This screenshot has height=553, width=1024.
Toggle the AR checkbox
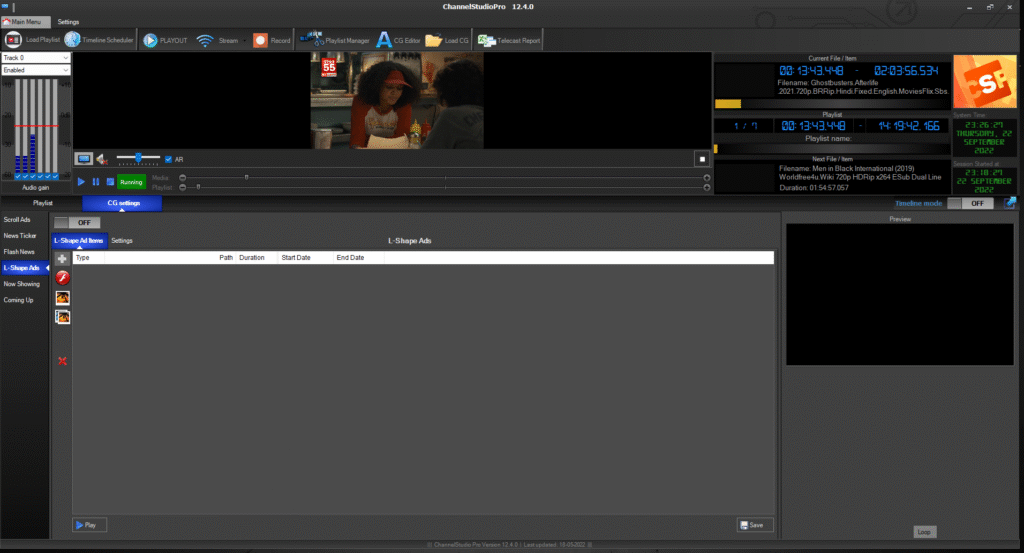tap(168, 159)
